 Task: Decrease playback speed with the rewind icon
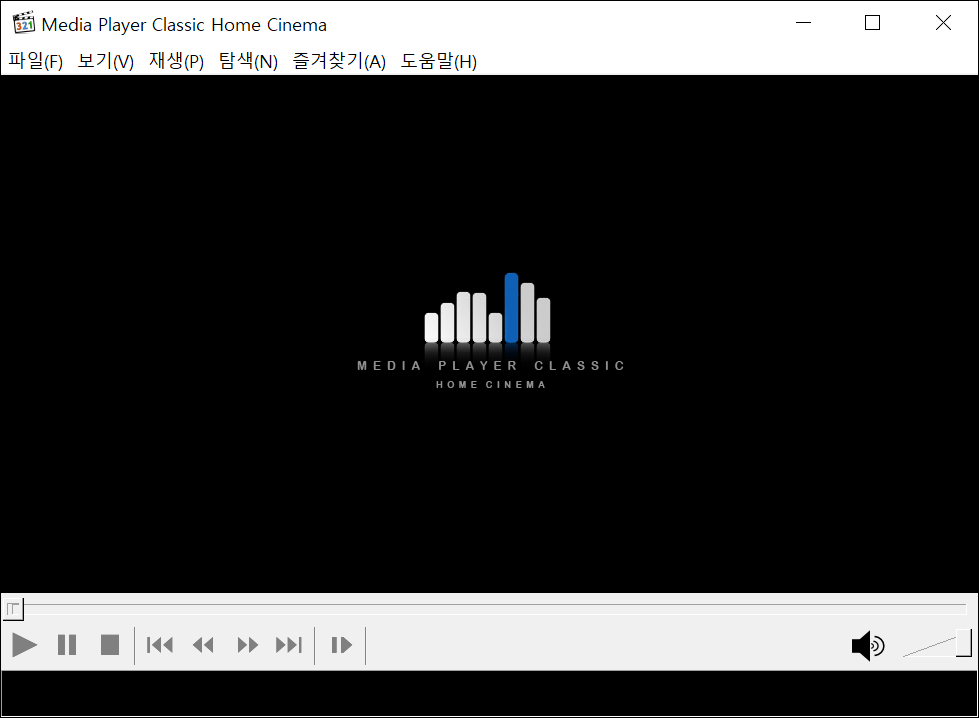(203, 645)
